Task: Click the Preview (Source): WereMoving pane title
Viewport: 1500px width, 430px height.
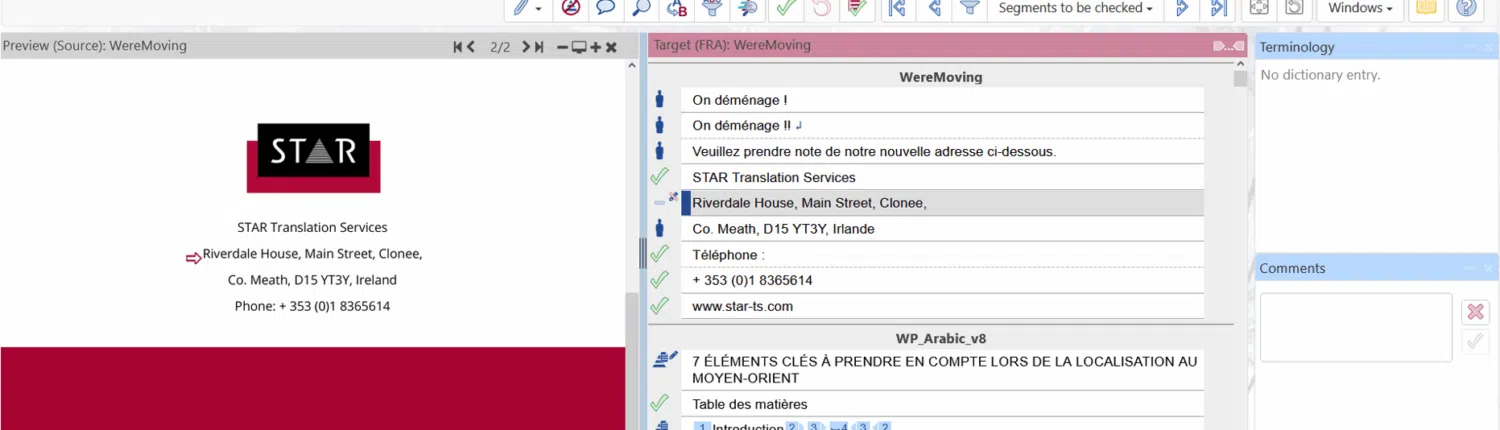Action: point(94,46)
